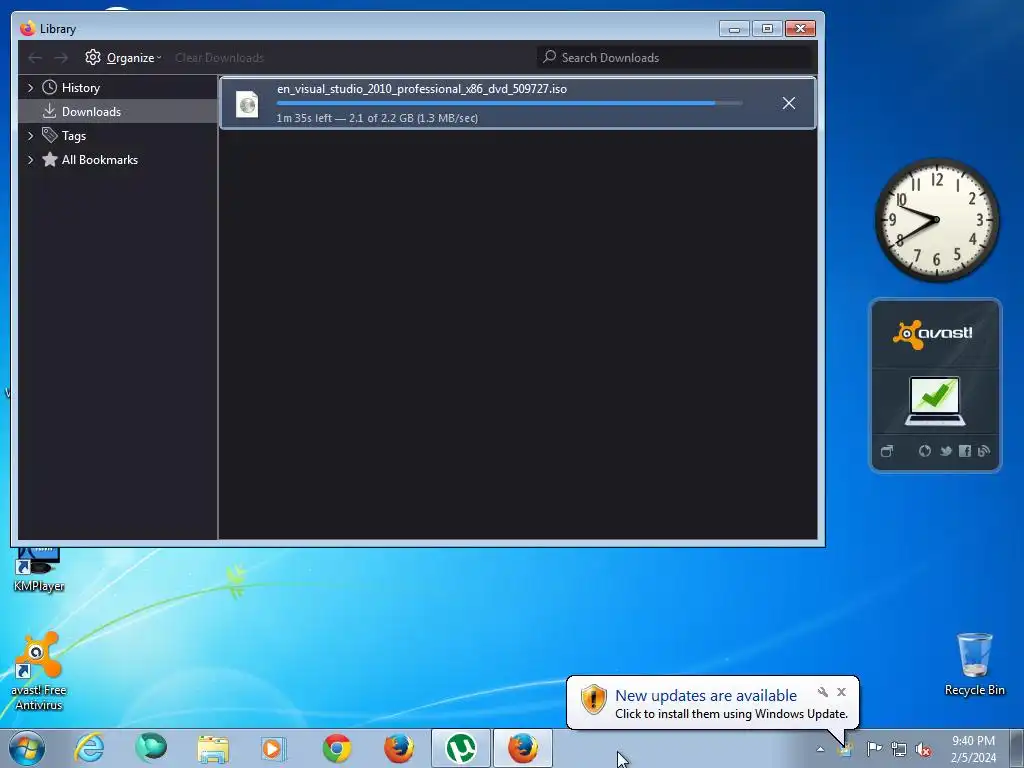Image resolution: width=1024 pixels, height=768 pixels.
Task: Close the Windows Update balloon
Action: (x=841, y=692)
